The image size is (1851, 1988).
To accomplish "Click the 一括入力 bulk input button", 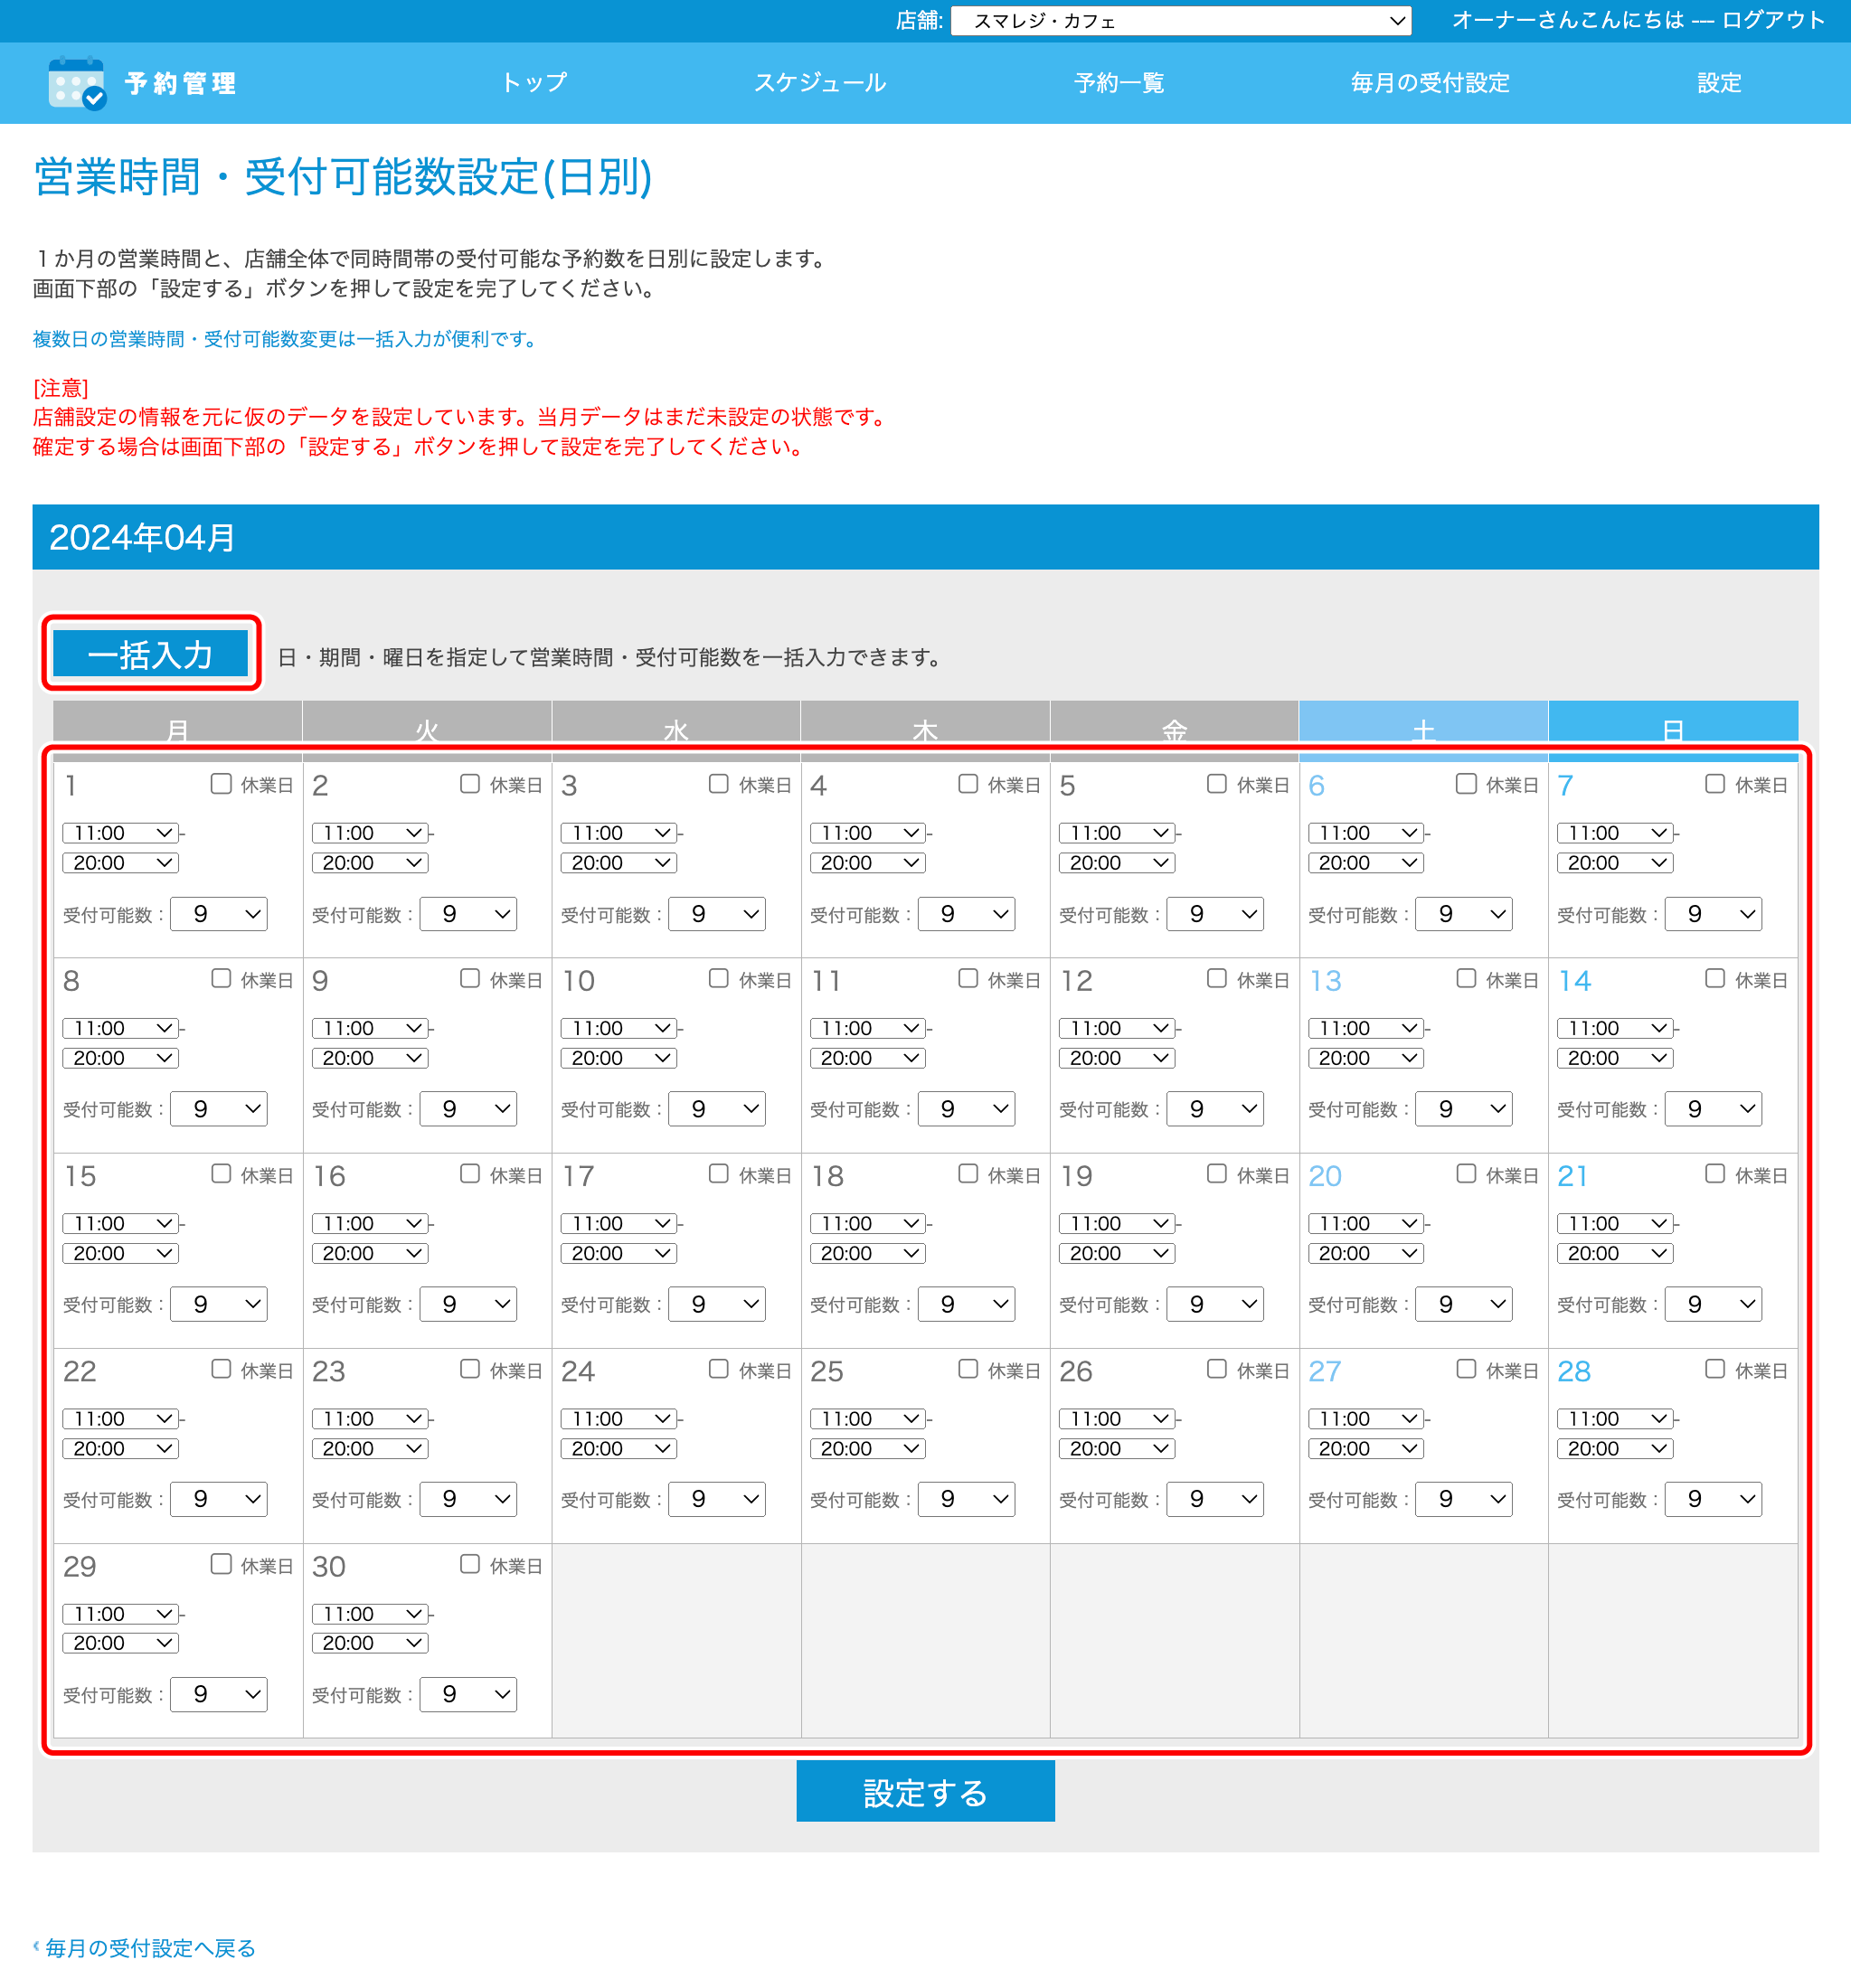I will (150, 654).
